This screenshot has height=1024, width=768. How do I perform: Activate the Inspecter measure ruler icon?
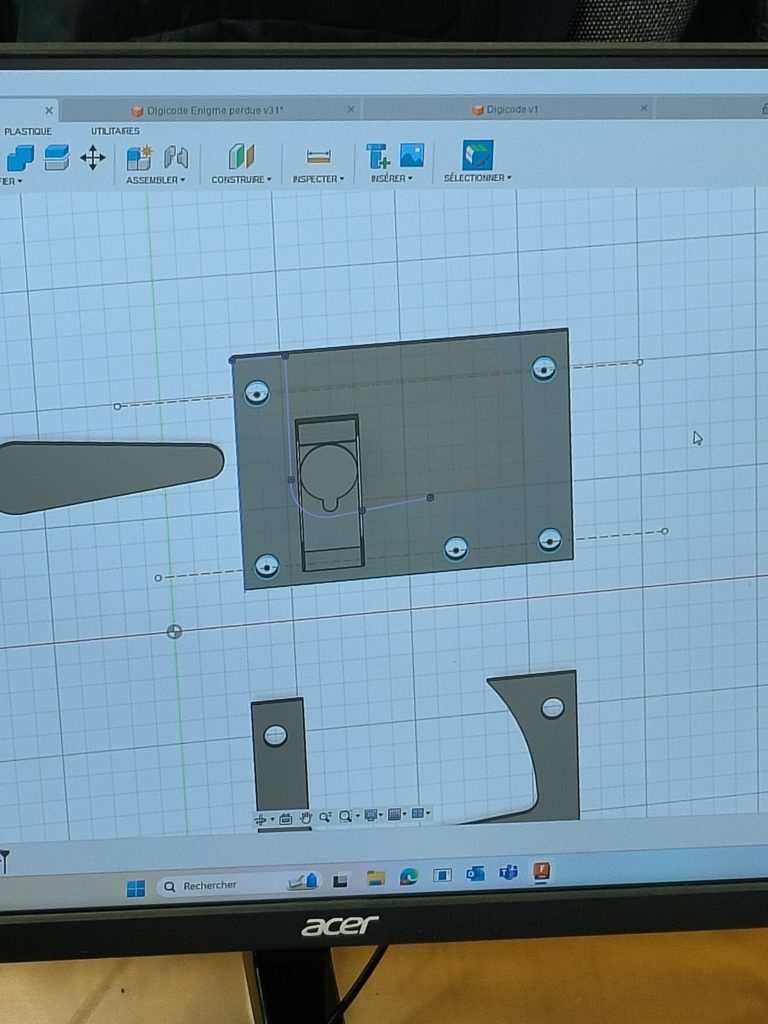pos(318,157)
